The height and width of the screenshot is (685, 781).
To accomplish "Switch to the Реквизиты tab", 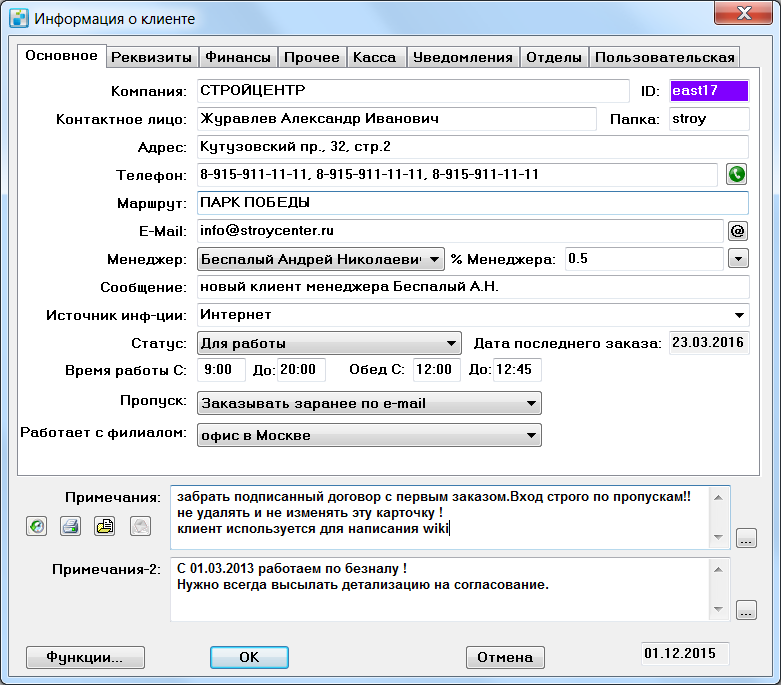I will point(152,57).
